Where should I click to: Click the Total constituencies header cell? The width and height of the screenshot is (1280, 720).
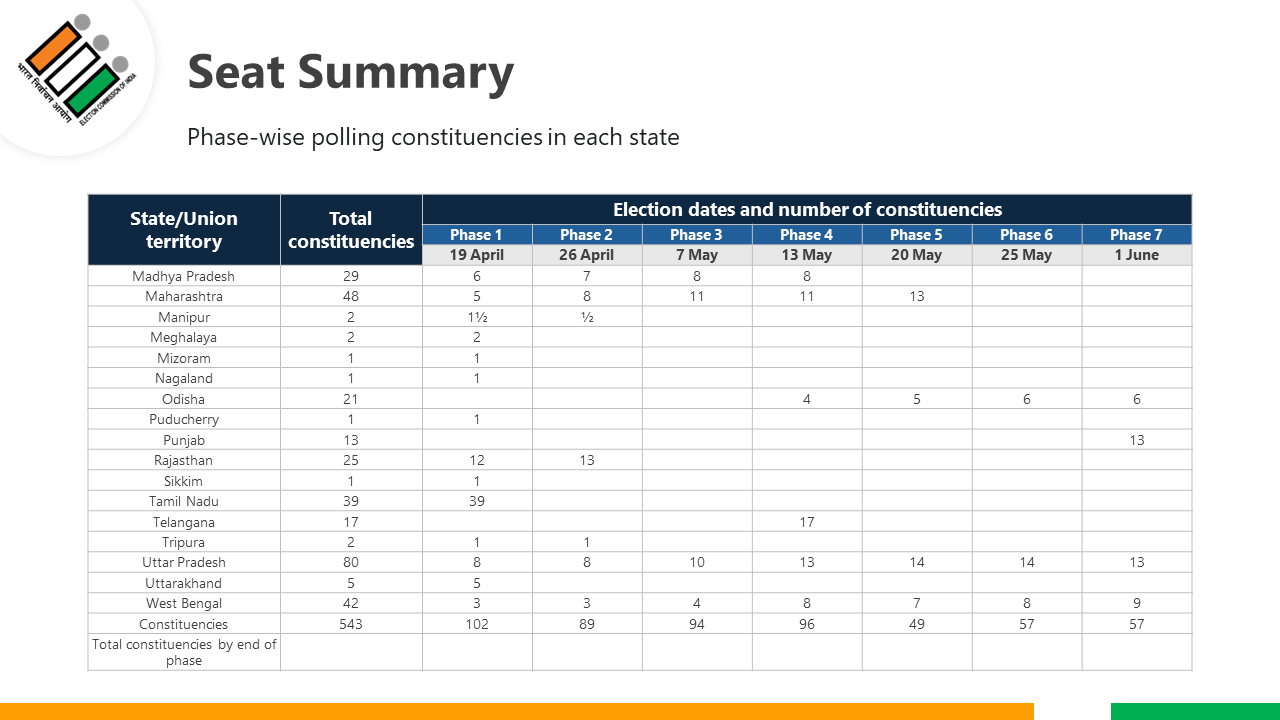(351, 230)
